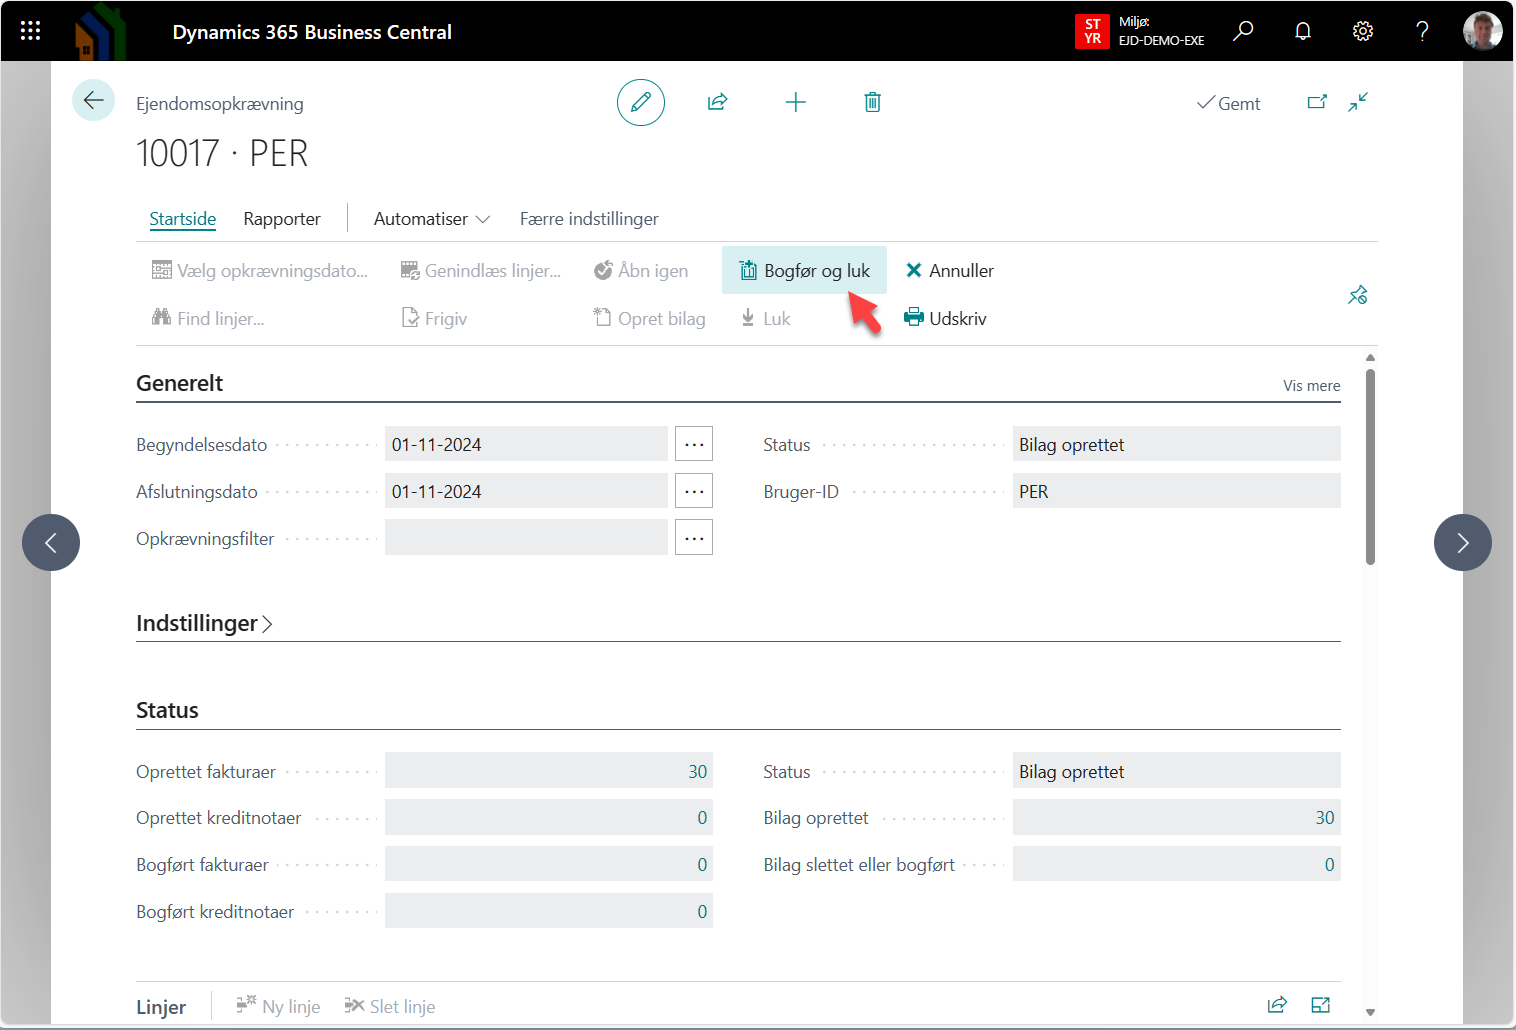Click share icon in Linjer section
The image size is (1516, 1030).
(1277, 1005)
